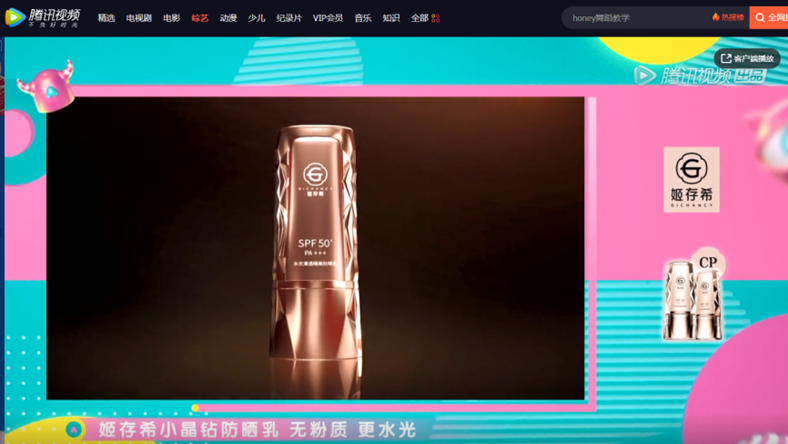
Task: Open the 姬存希 GICHANCY brand logo card
Action: click(x=692, y=180)
